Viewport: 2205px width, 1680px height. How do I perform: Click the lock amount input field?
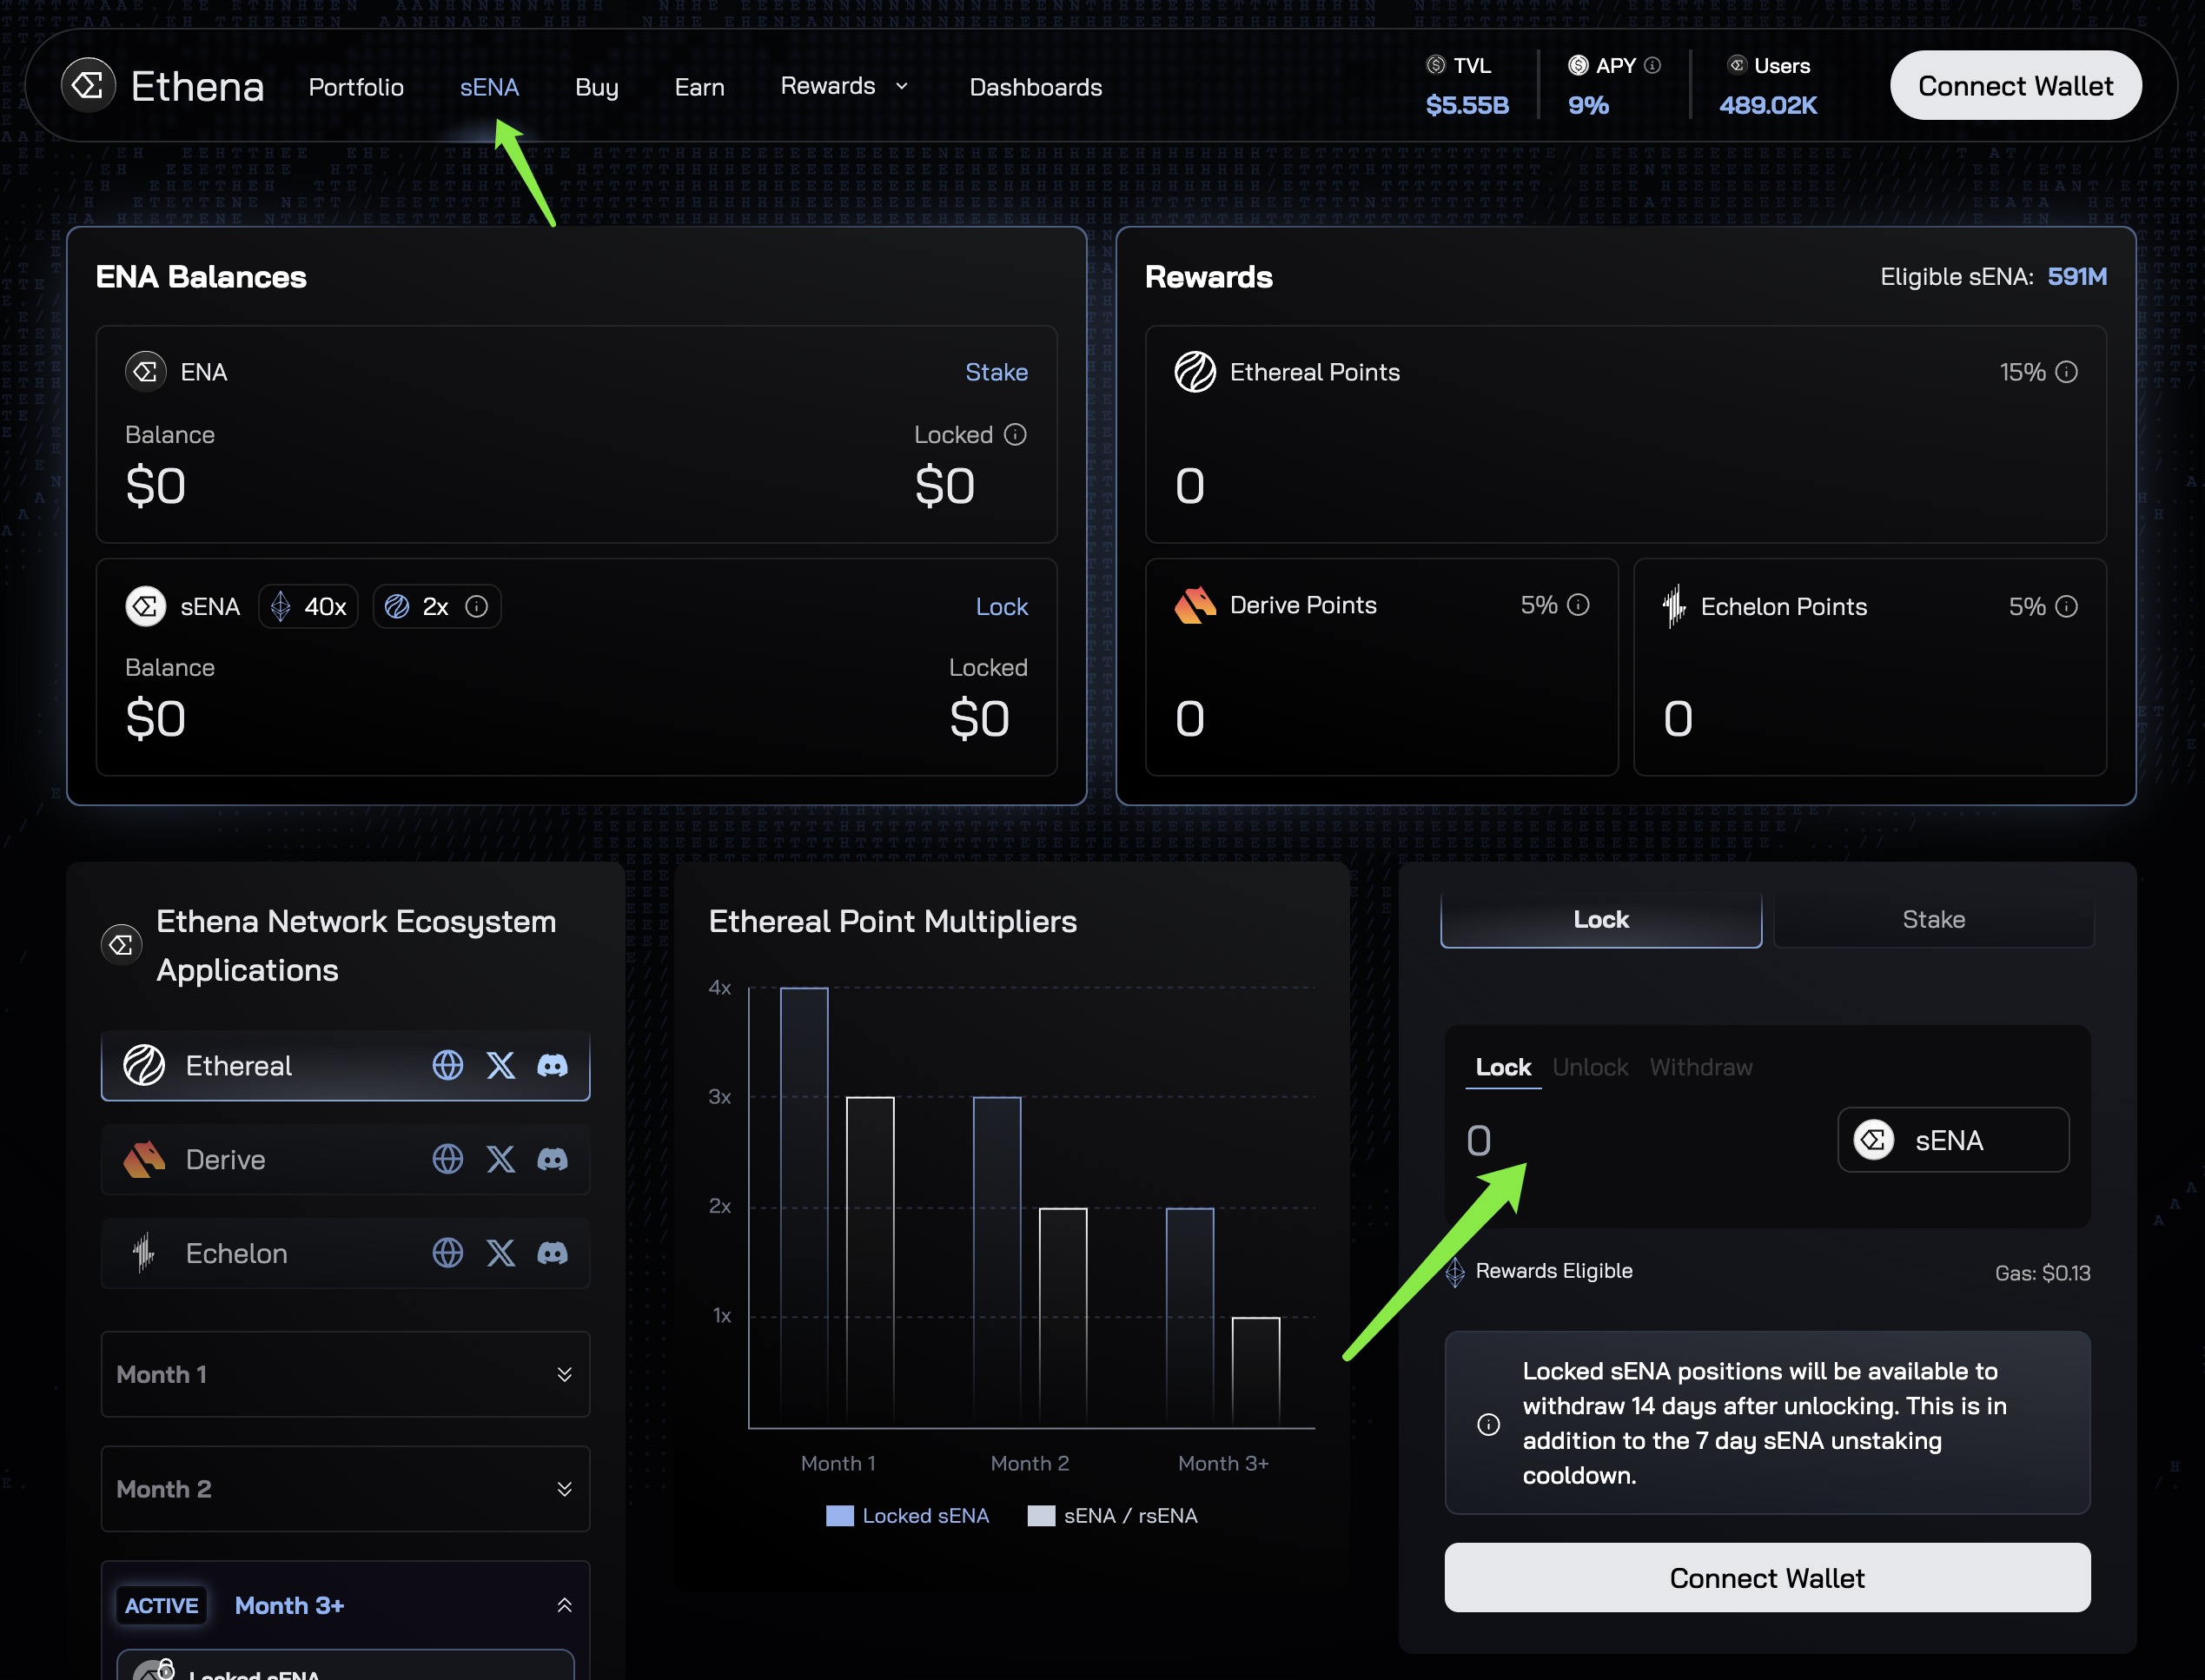pyautogui.click(x=1640, y=1140)
